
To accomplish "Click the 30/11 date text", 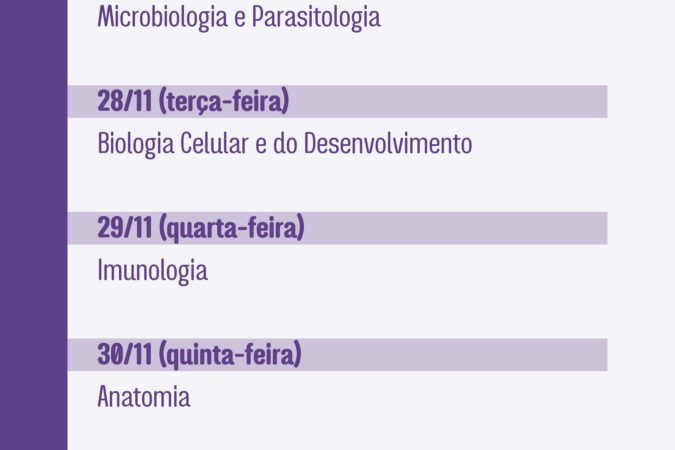I will click(x=124, y=354).
